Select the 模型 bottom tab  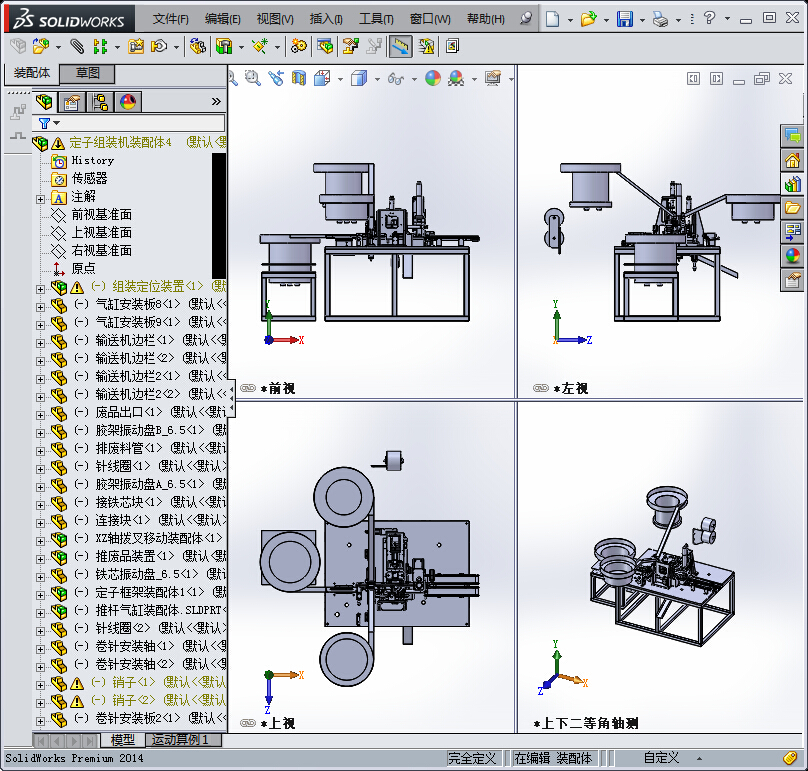click(123, 740)
